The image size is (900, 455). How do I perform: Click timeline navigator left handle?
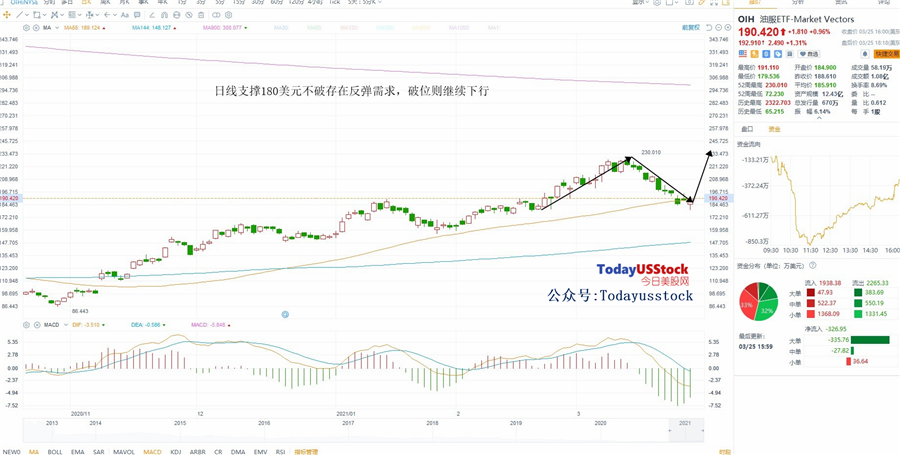coord(672,430)
